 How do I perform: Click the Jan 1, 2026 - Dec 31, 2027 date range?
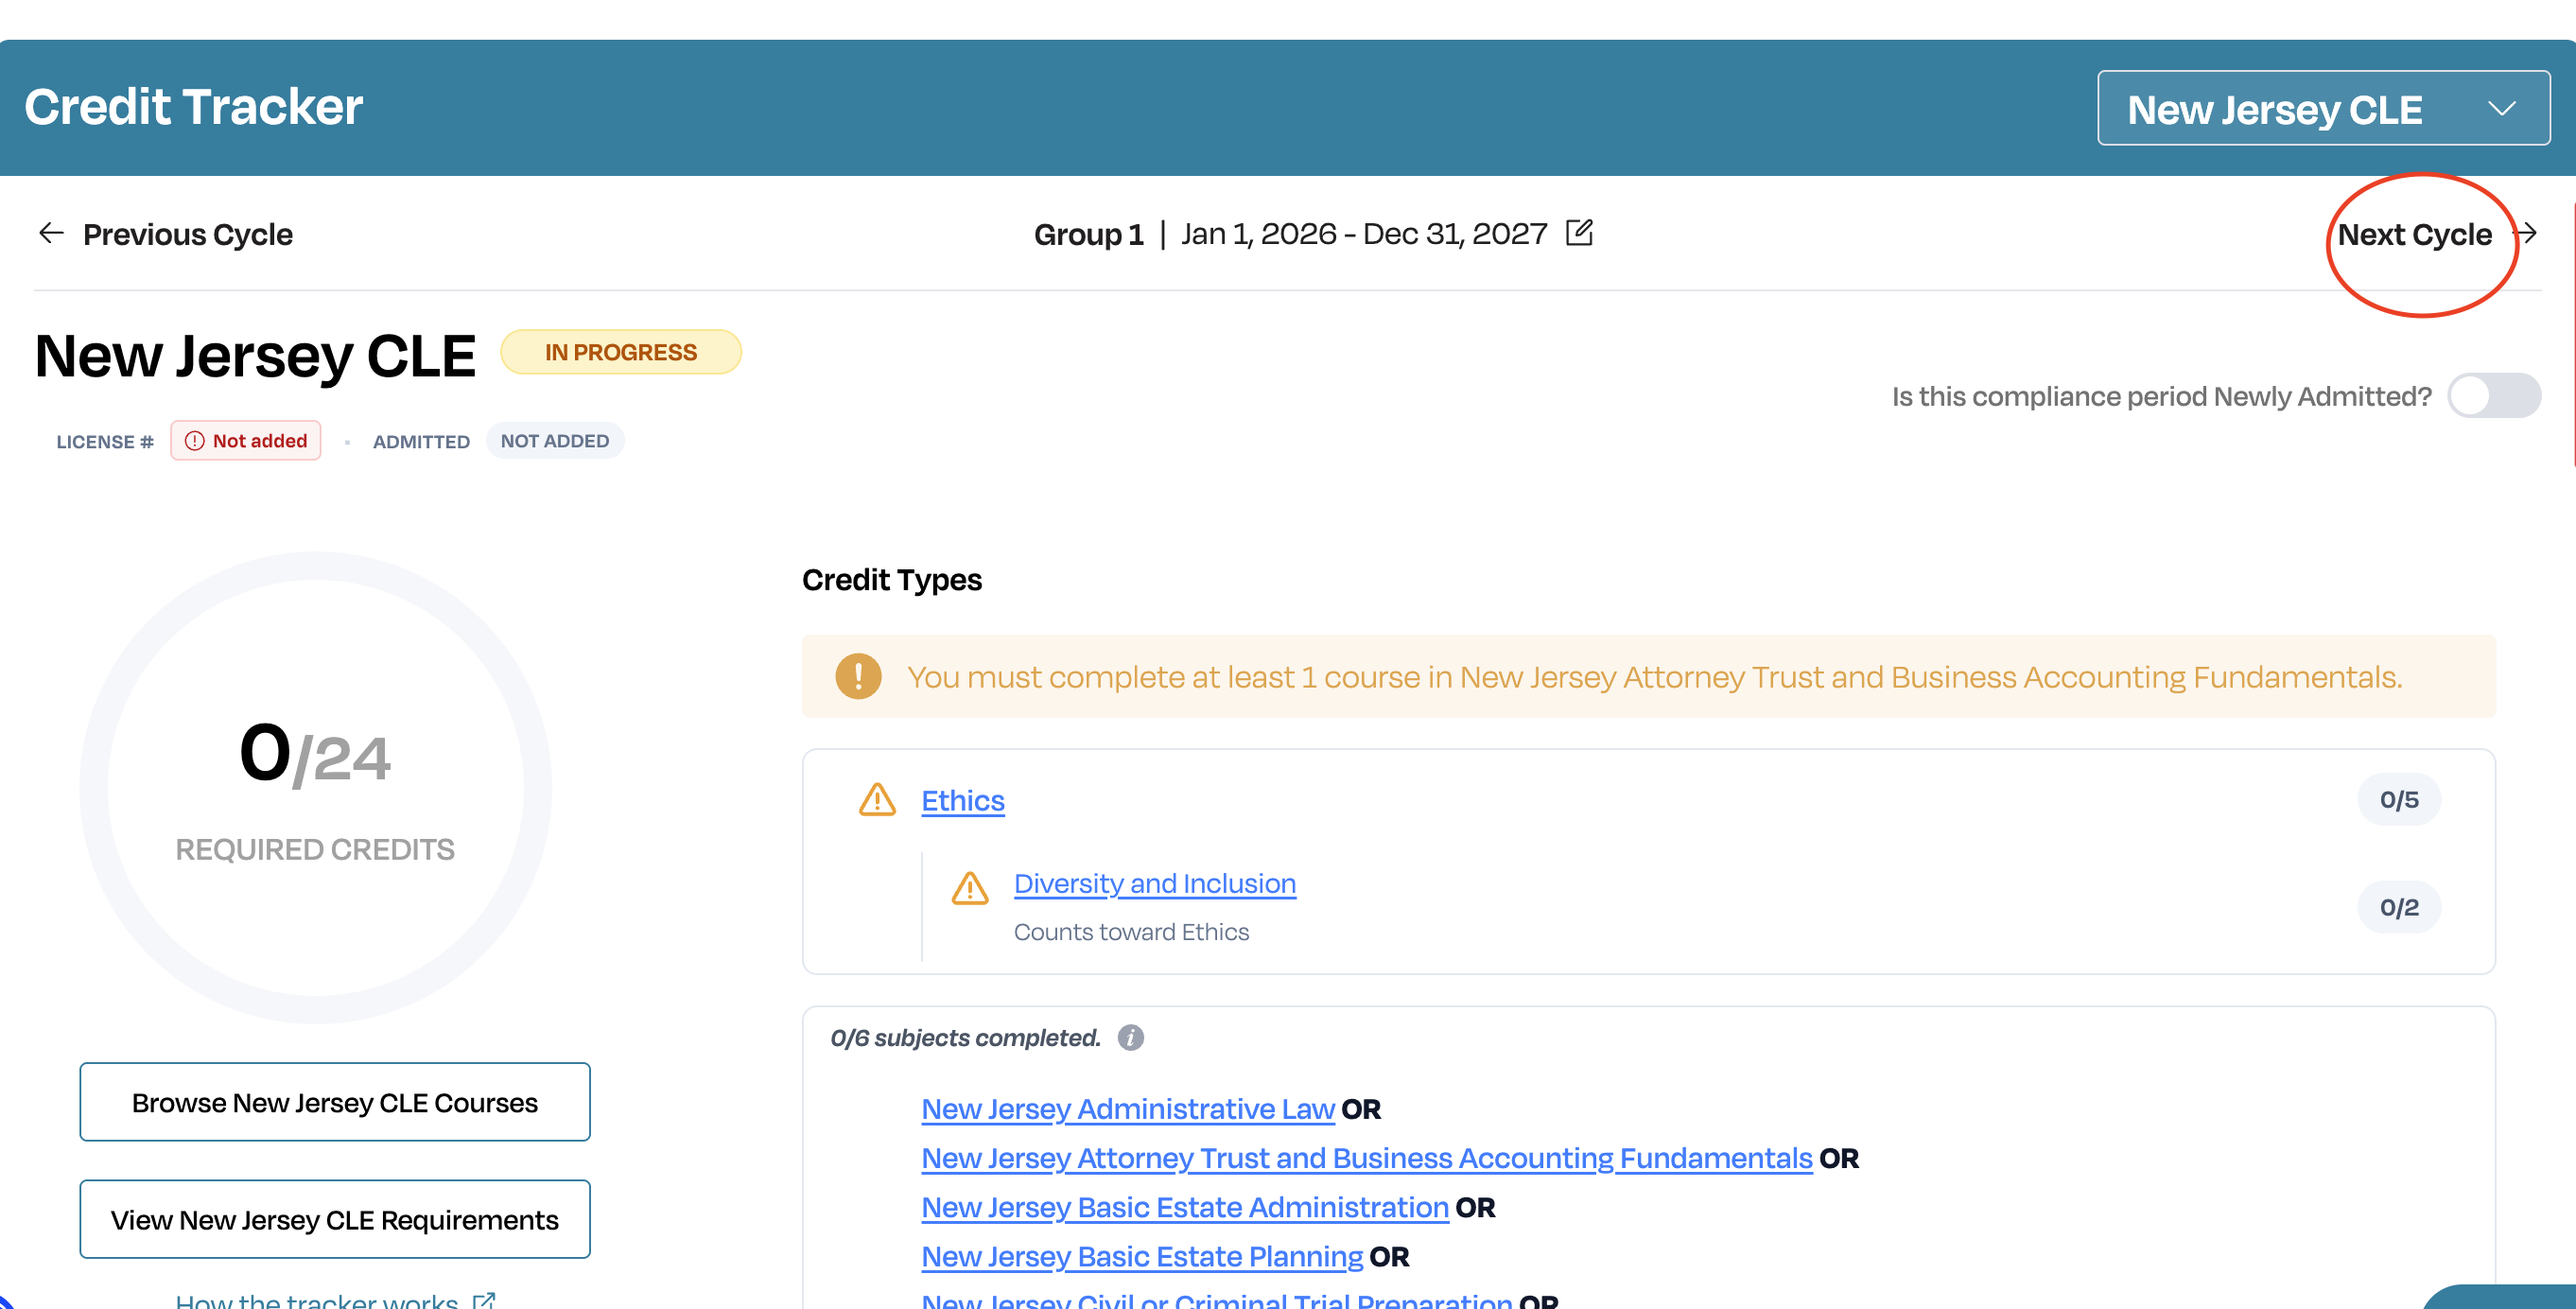pyautogui.click(x=1364, y=233)
